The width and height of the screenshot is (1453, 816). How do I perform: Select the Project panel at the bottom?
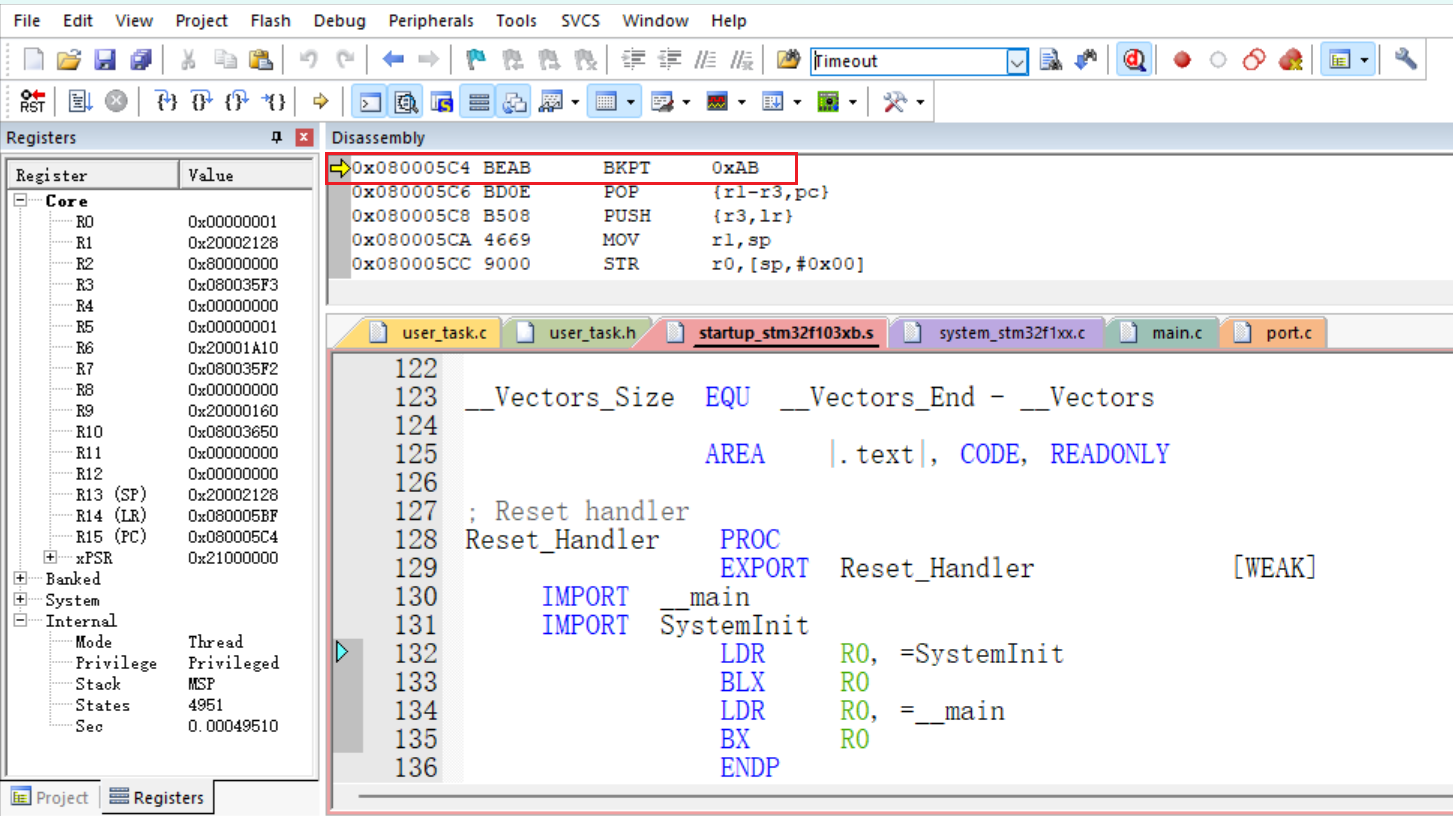50,797
